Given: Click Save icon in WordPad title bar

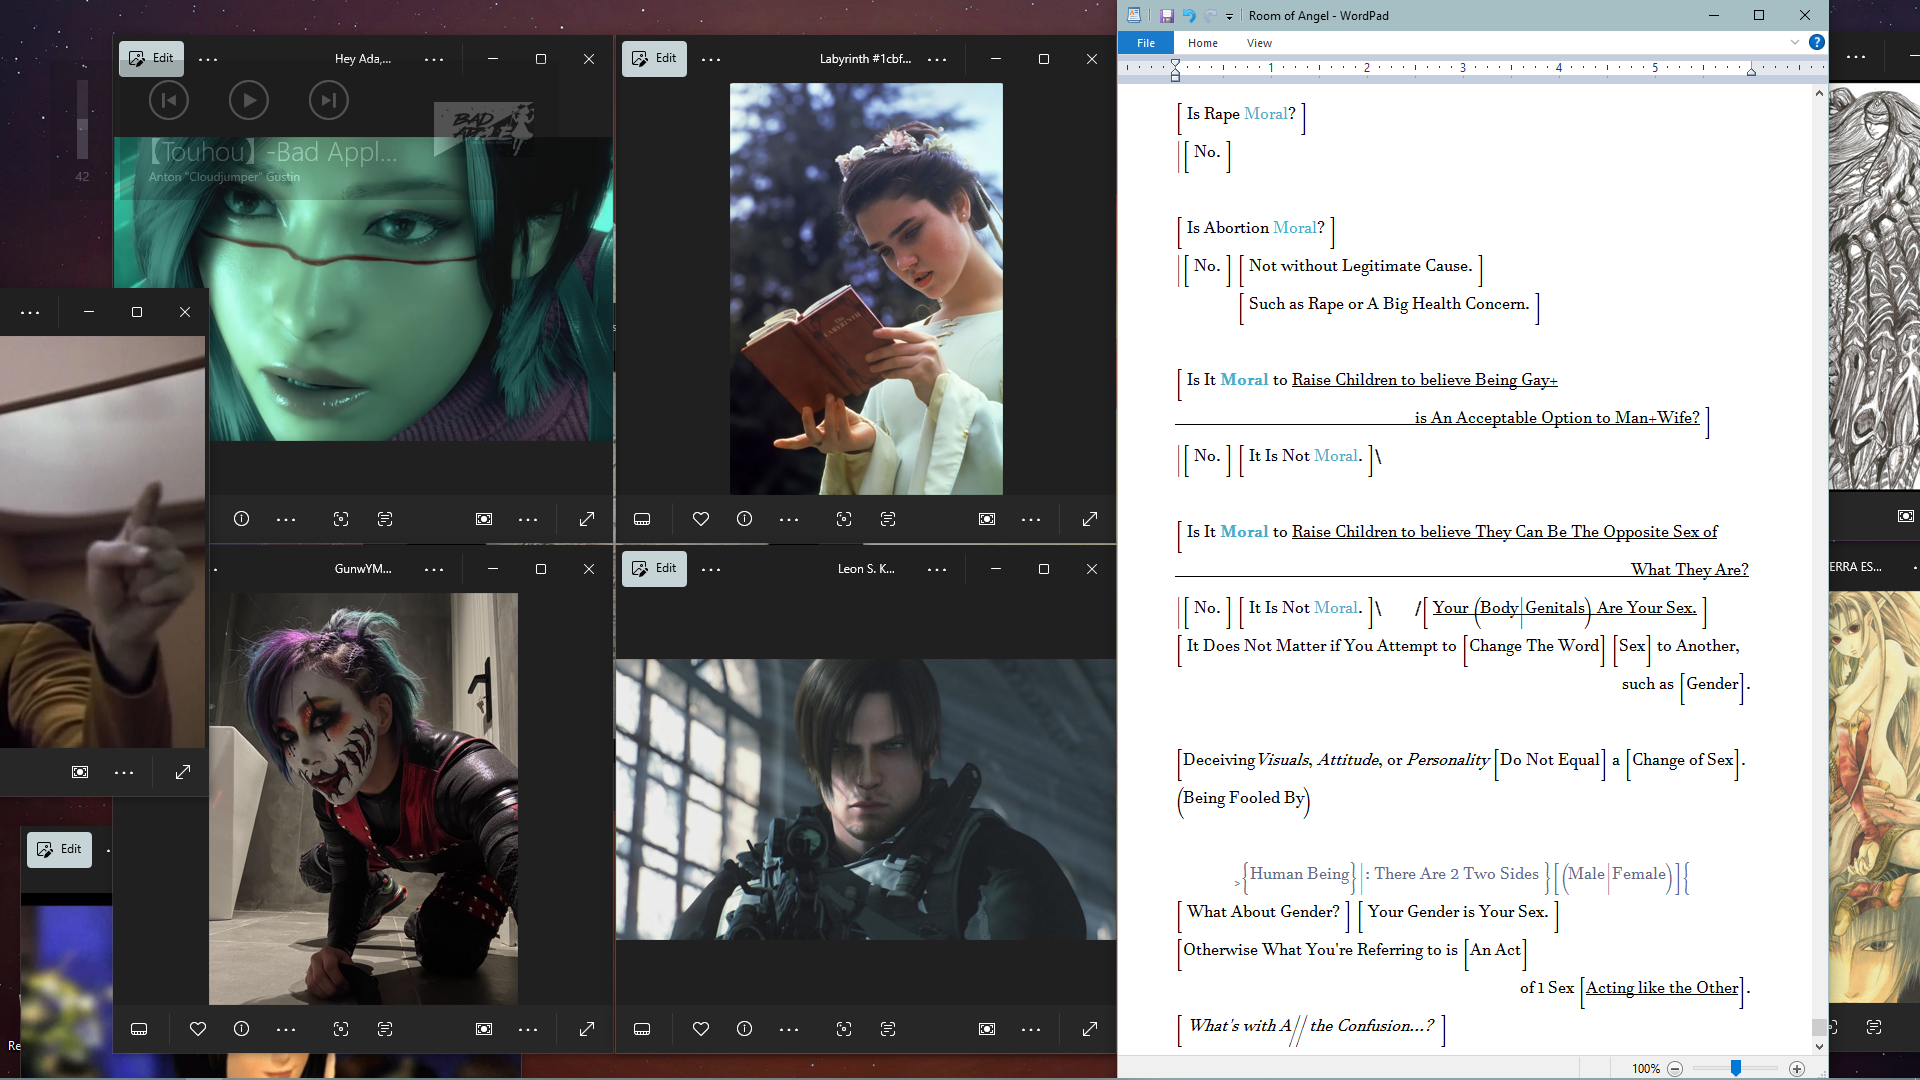Looking at the screenshot, I should click(1166, 15).
